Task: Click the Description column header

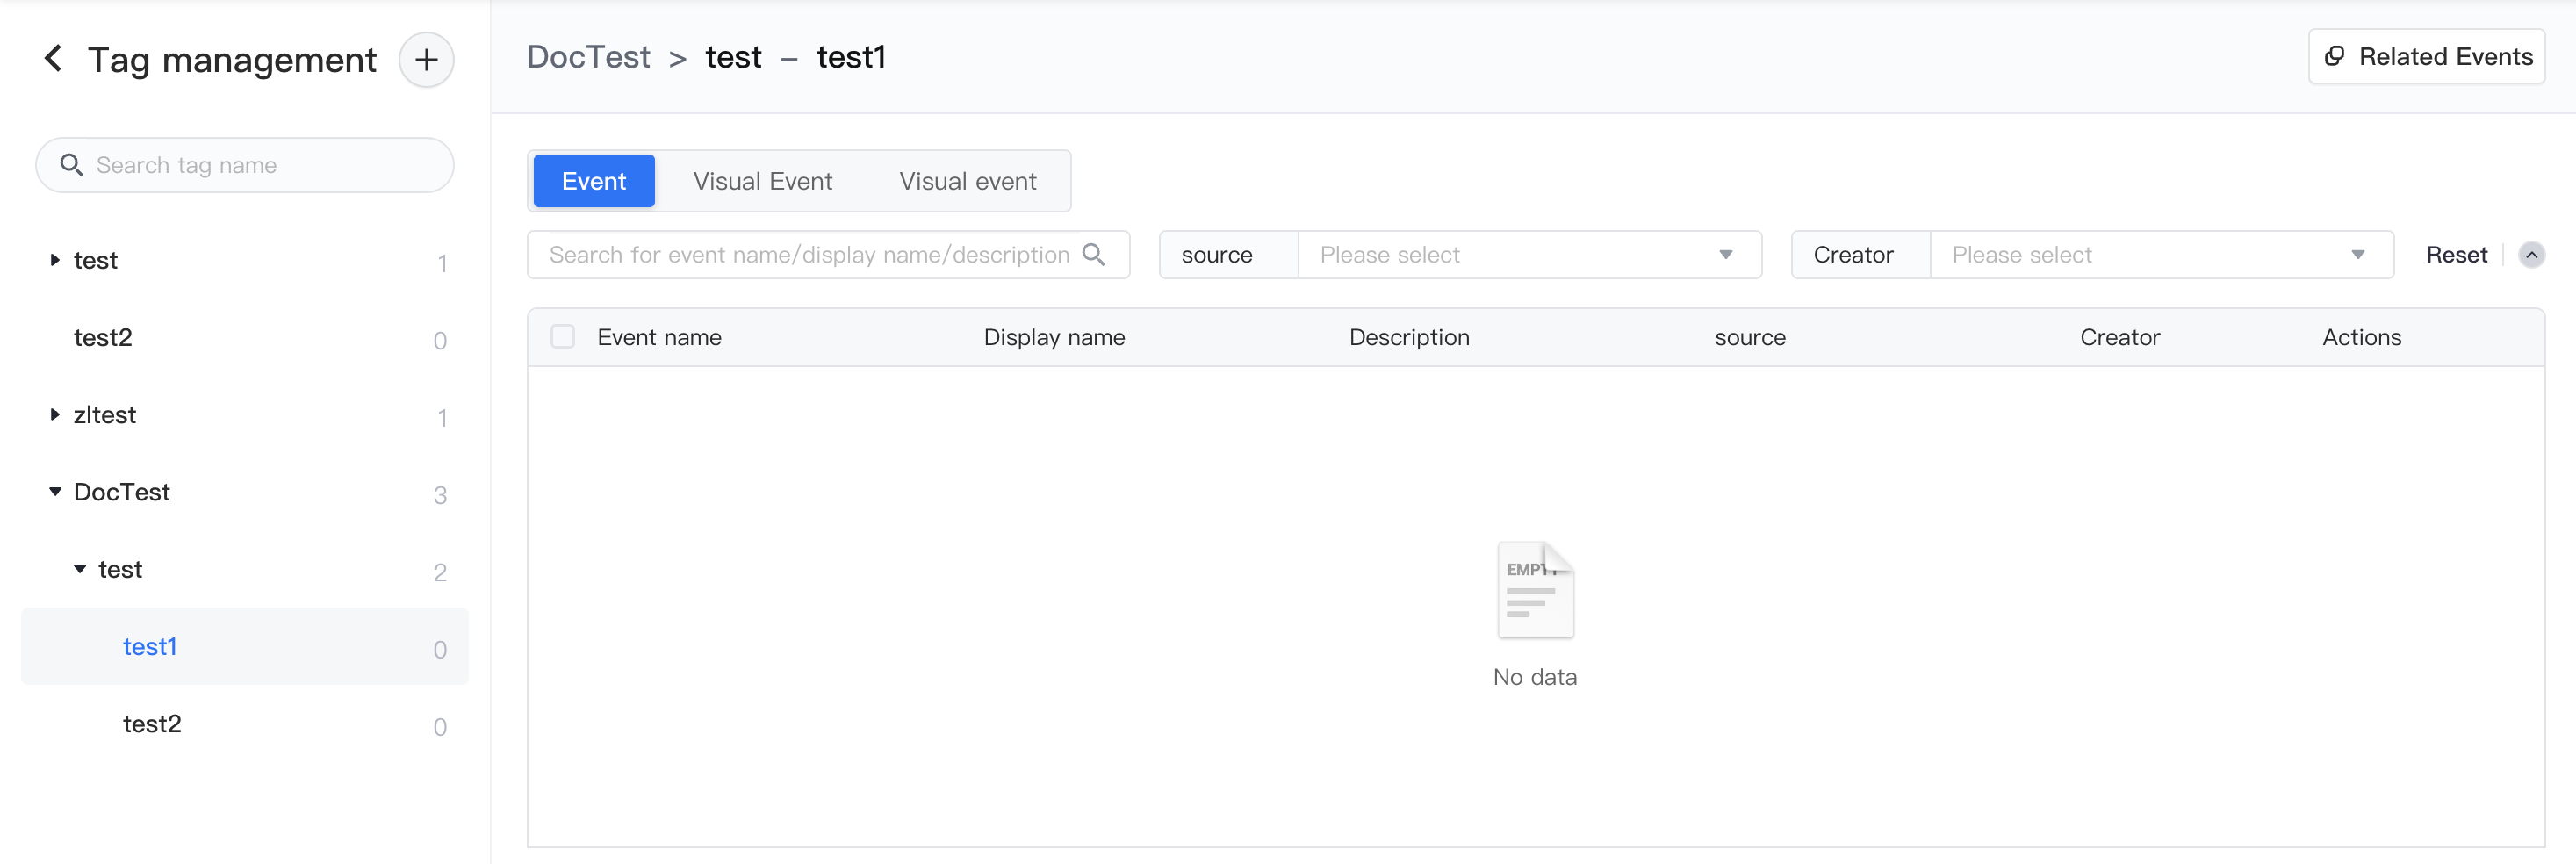Action: click(x=1409, y=337)
